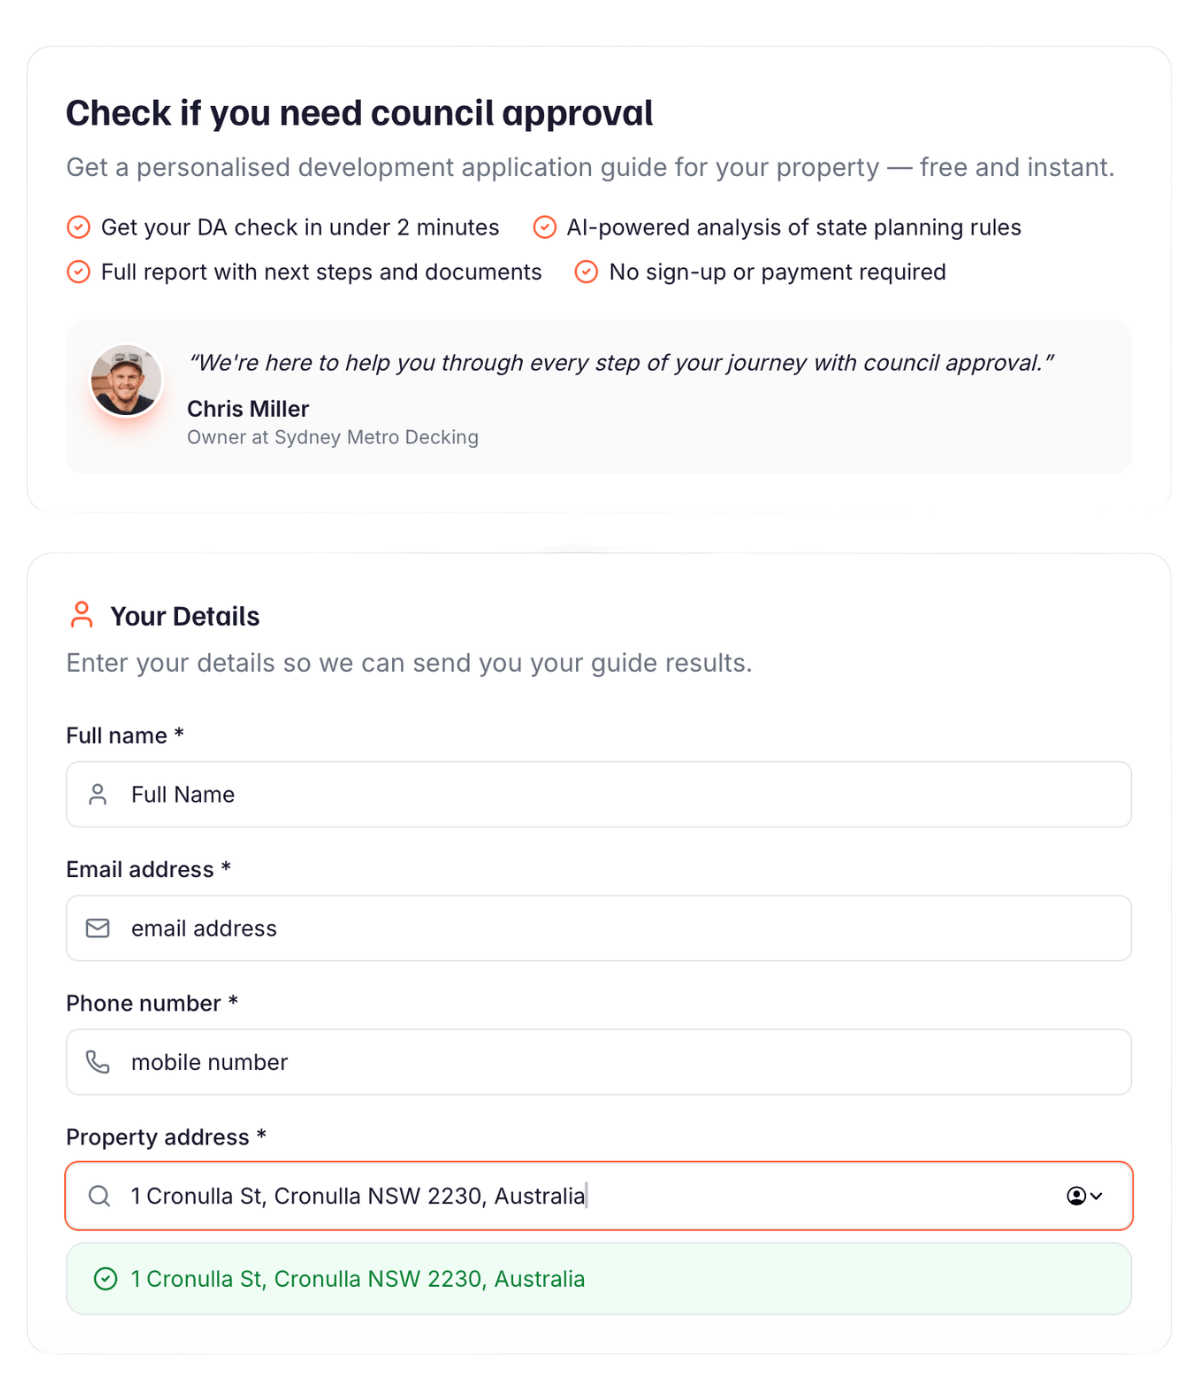This screenshot has height=1400, width=1200.
Task: Click the Check if you need council approval heading
Action: pos(359,114)
